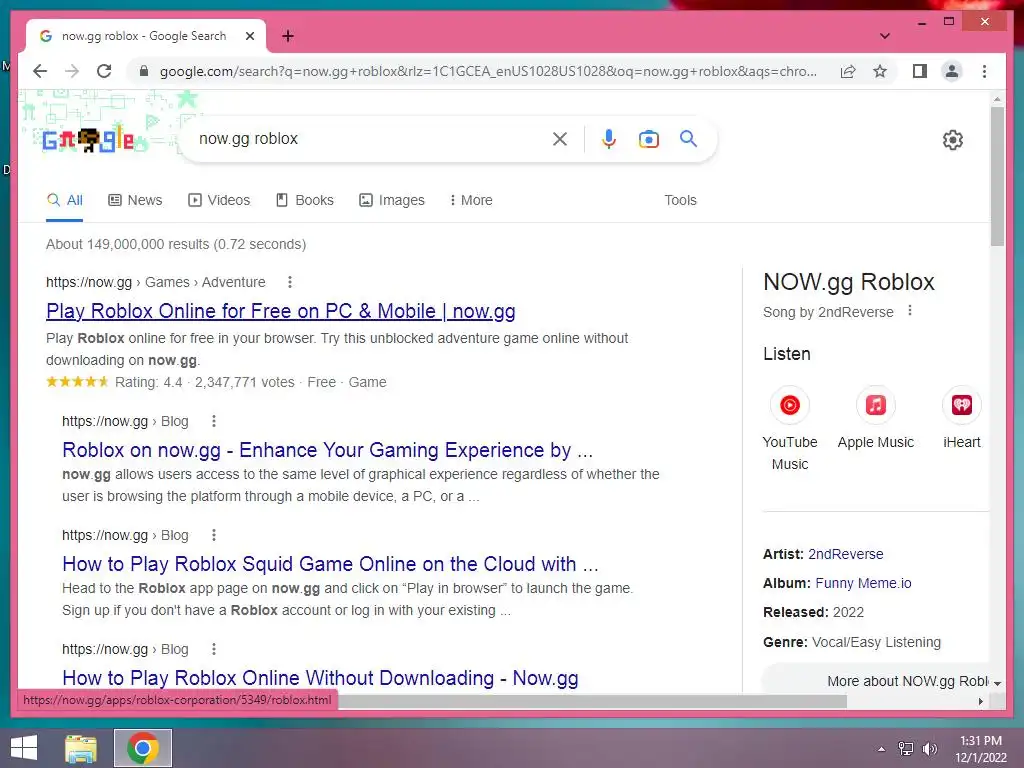1024x768 pixels.
Task: Open Chrome's three-dot customize menu
Action: coord(984,71)
